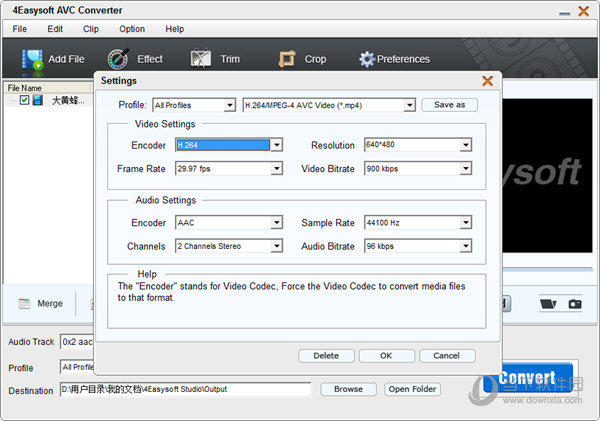
Task: Click the Merge icon
Action: coord(24,304)
